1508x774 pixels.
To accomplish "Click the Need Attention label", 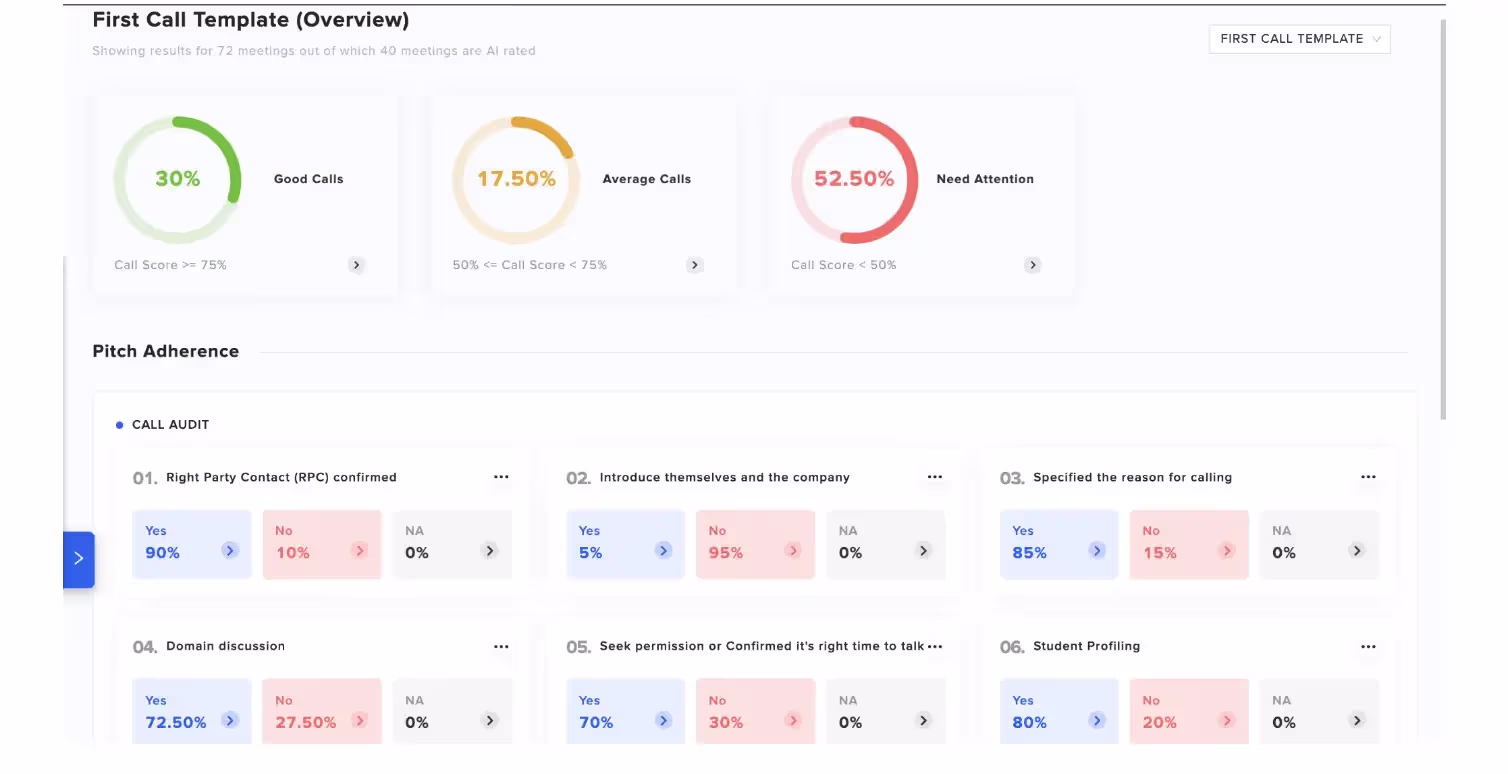I will click(985, 179).
